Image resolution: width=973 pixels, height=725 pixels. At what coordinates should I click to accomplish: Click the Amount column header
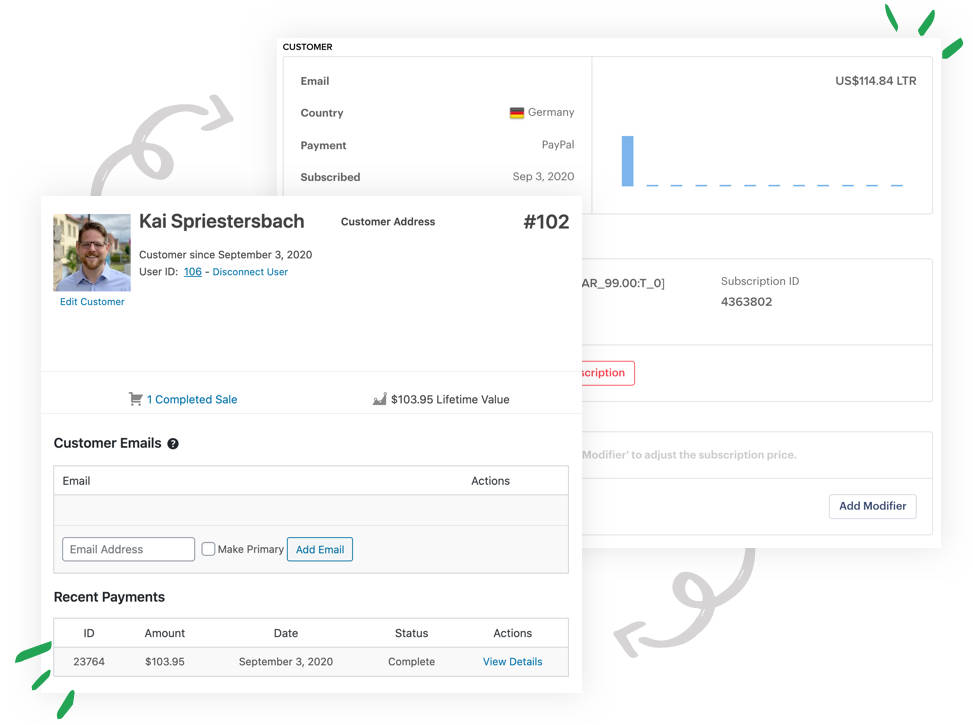[x=164, y=633]
